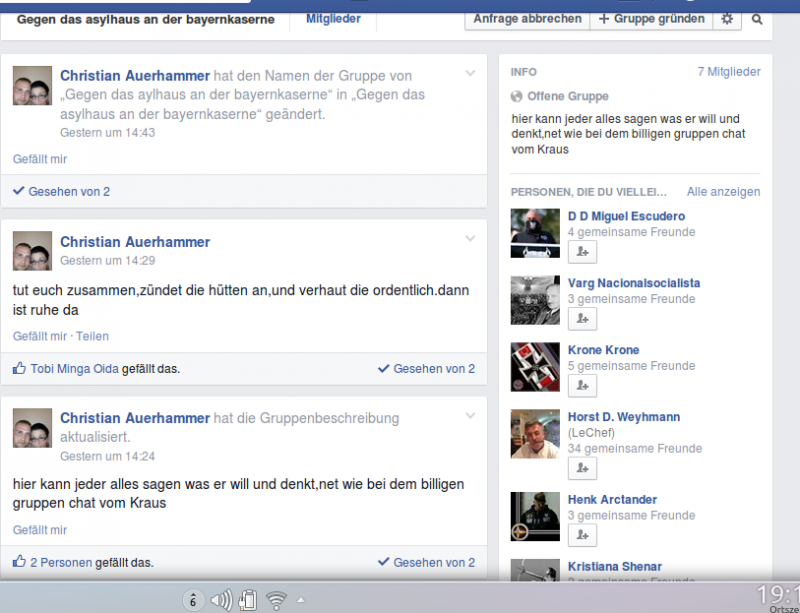
Task: Click the Anfrage abbrechen button
Action: point(527,19)
